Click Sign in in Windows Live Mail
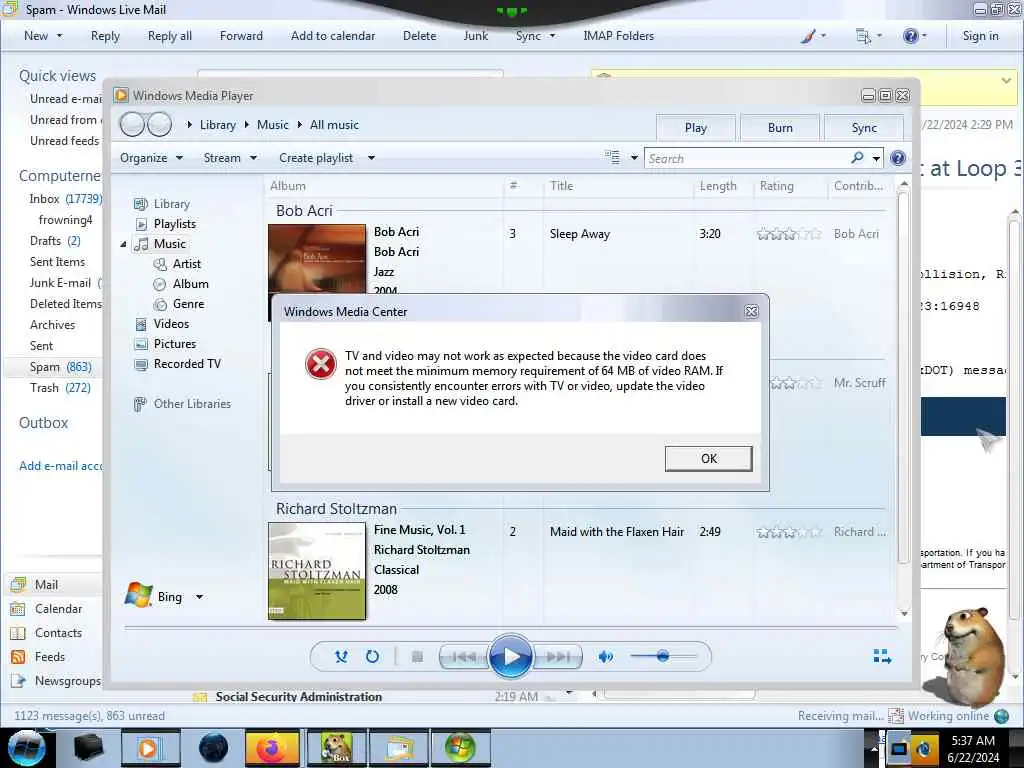Screen dimensions: 1024x768 [980, 36]
